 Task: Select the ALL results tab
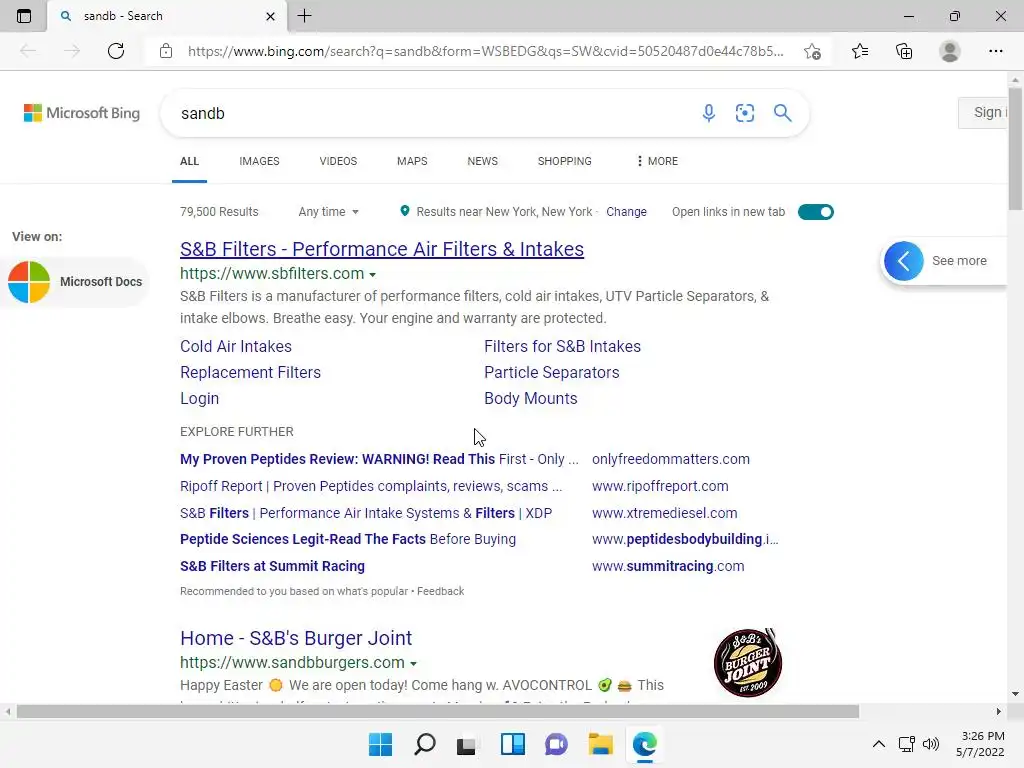[189, 161]
